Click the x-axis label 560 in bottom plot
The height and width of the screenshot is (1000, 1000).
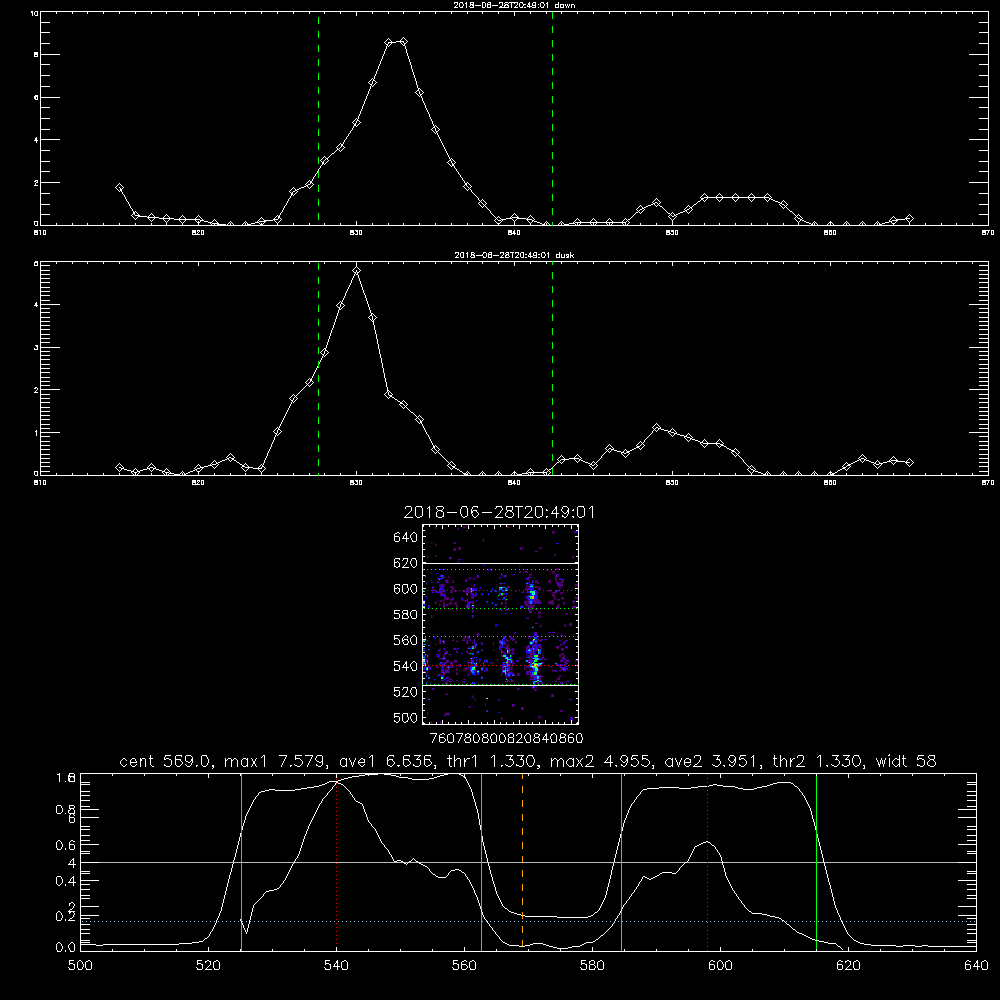pyautogui.click(x=464, y=966)
